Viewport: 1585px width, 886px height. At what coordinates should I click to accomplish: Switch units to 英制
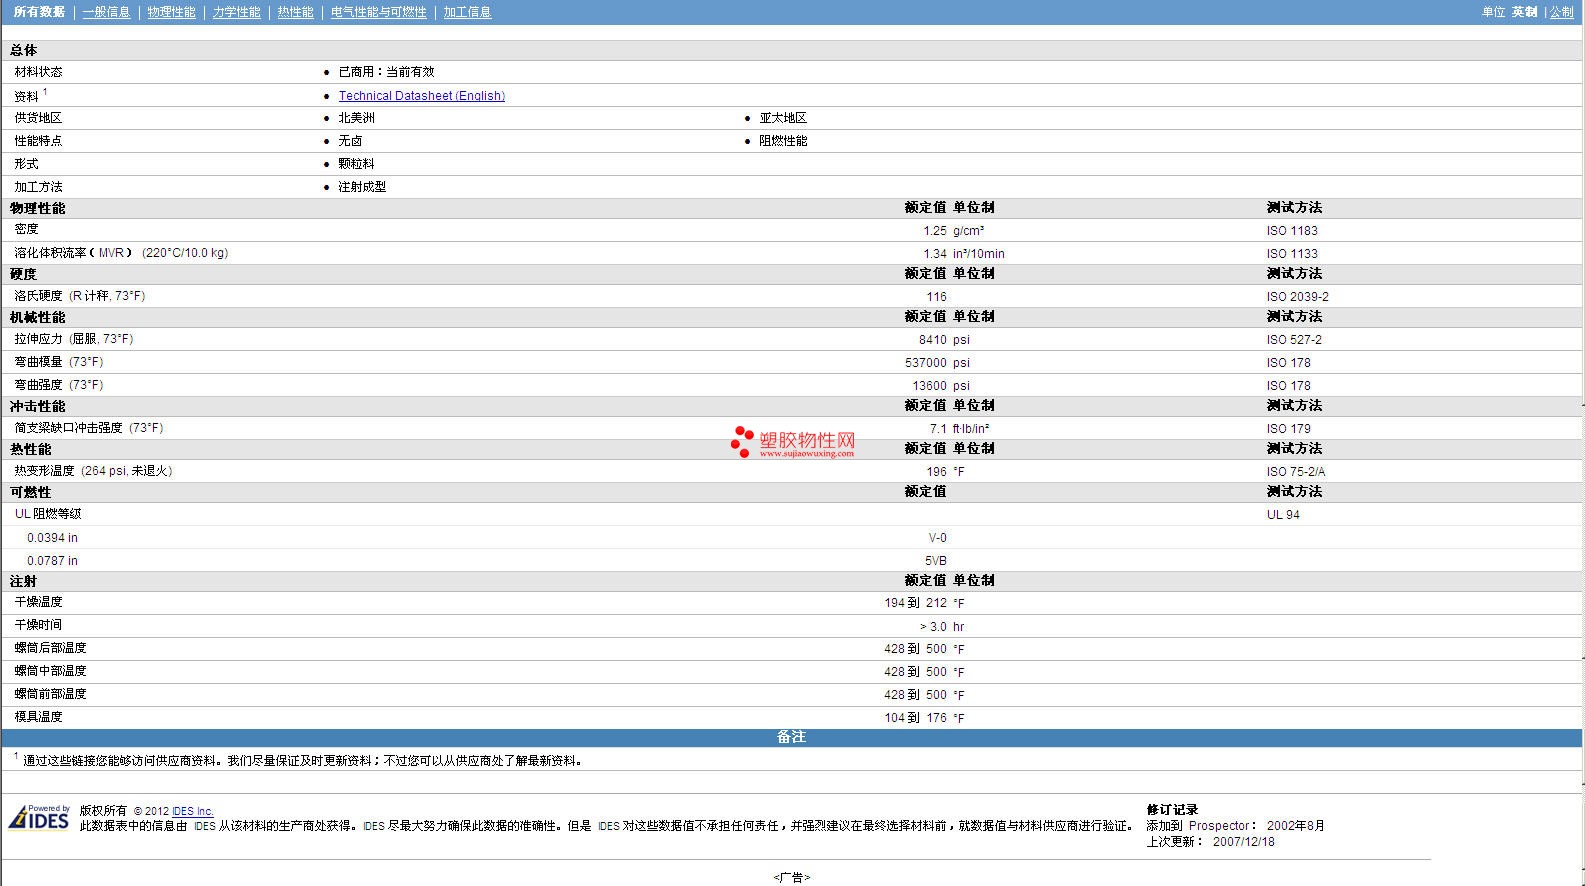1524,12
